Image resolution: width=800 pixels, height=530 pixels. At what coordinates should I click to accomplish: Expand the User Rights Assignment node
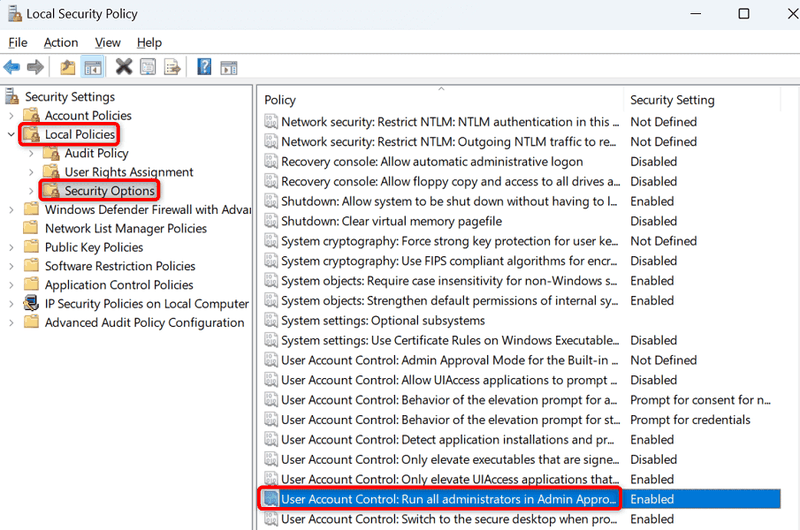(31, 172)
